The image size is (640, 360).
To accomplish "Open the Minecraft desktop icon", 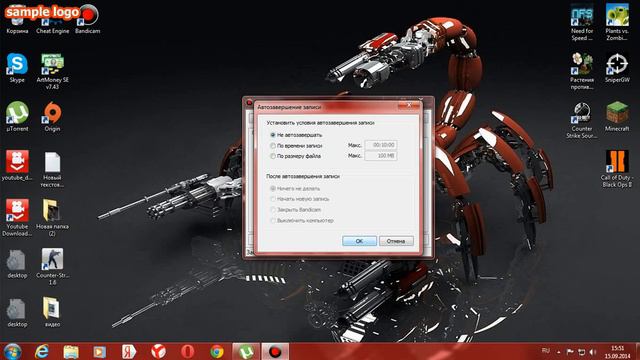I will (x=617, y=116).
